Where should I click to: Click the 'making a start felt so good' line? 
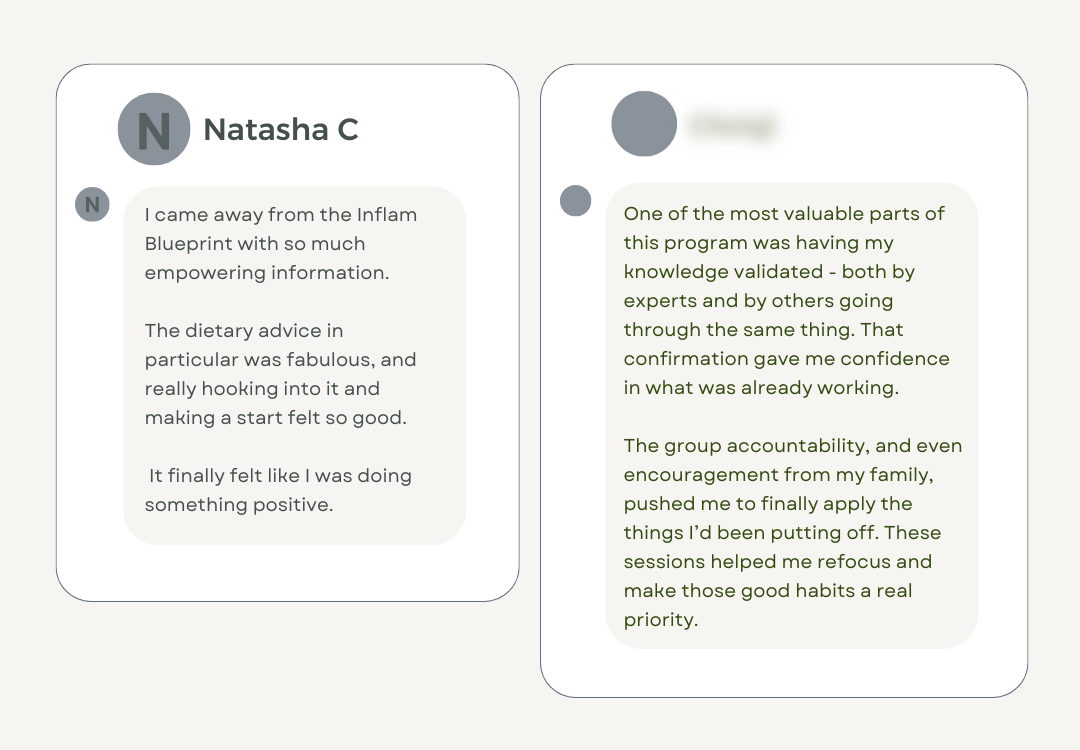coord(275,418)
